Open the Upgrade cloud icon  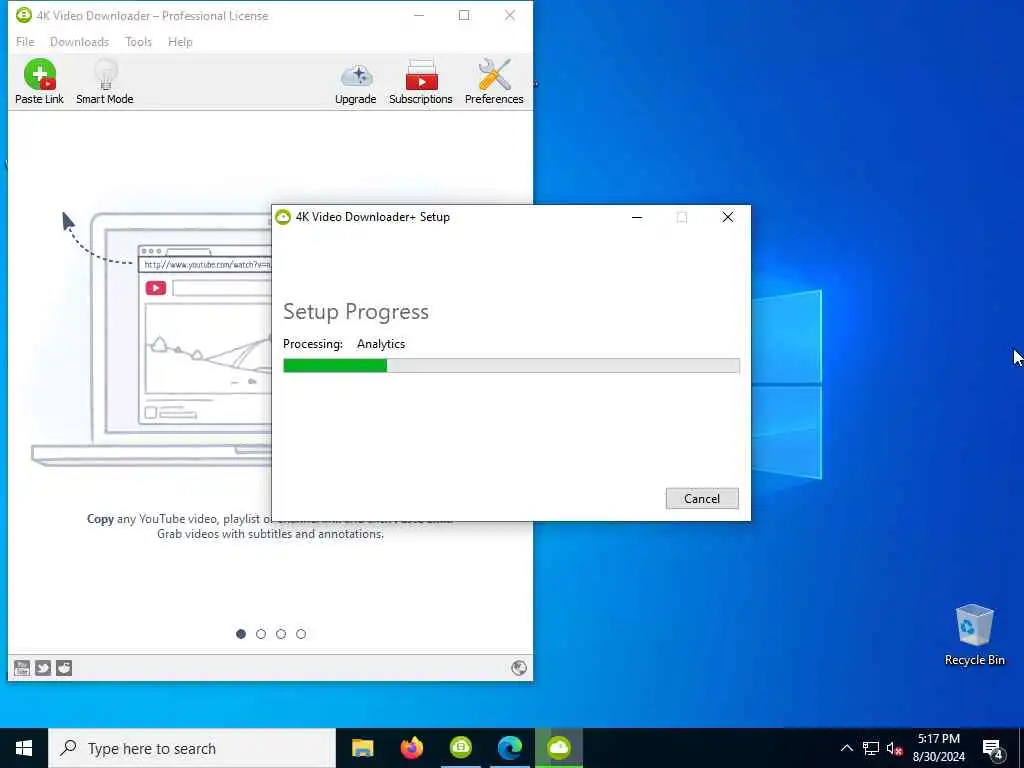click(x=356, y=82)
